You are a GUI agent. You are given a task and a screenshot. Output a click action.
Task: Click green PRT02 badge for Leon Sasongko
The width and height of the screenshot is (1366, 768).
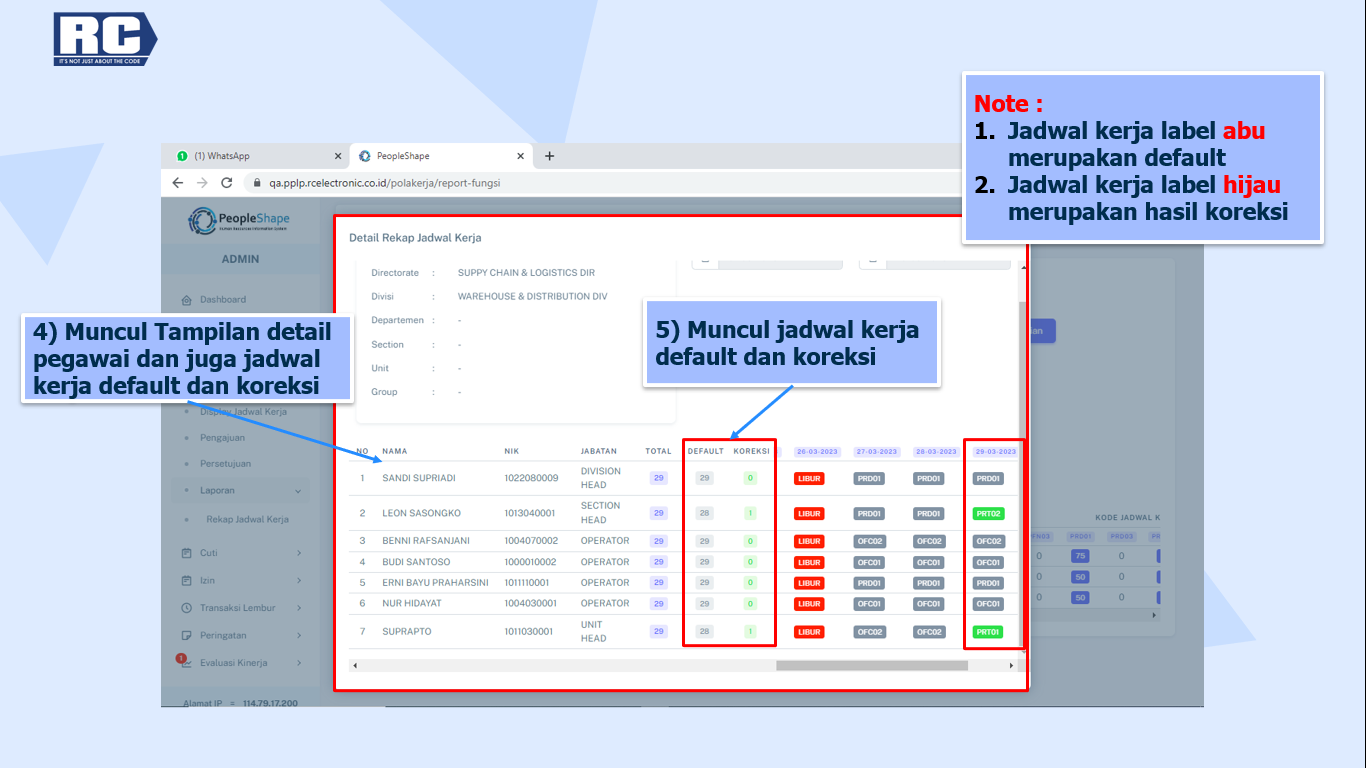click(x=988, y=514)
